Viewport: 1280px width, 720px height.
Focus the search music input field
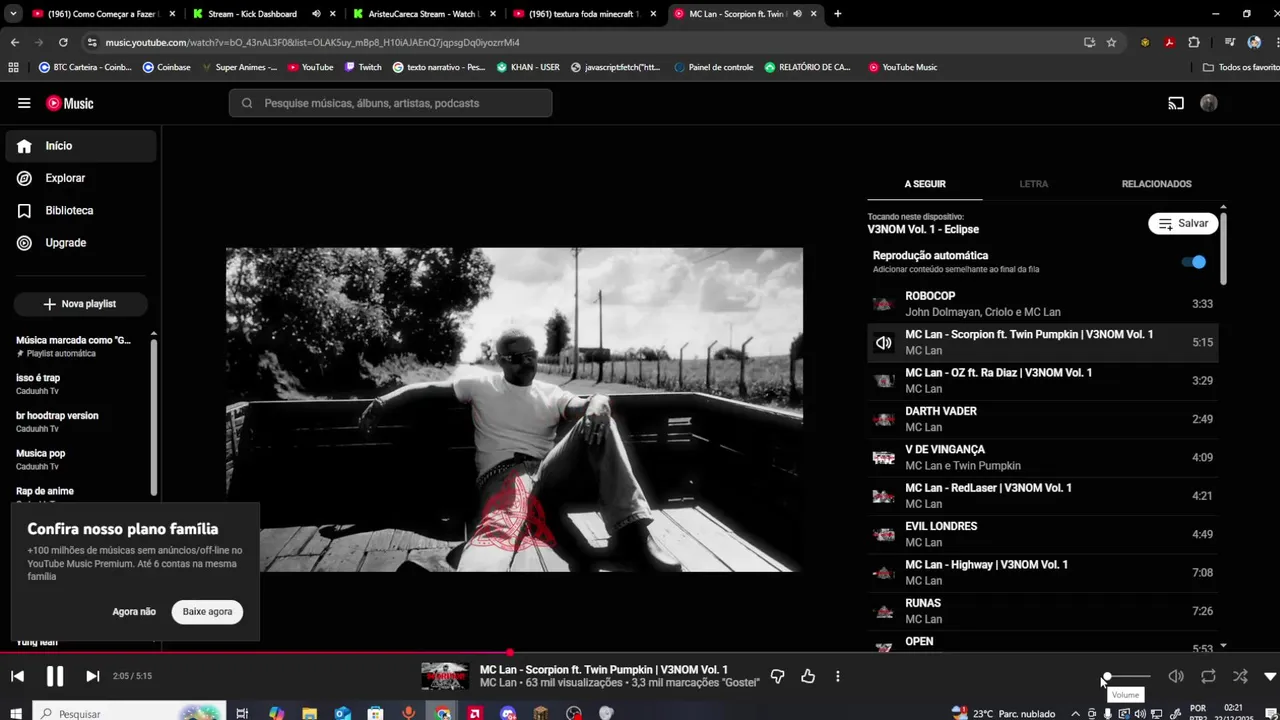point(390,103)
